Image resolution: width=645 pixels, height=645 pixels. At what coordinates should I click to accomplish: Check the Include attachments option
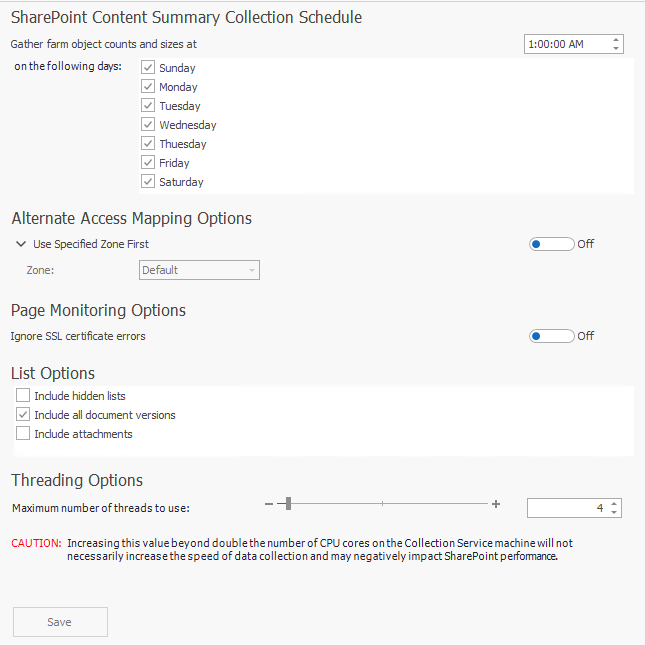[24, 434]
